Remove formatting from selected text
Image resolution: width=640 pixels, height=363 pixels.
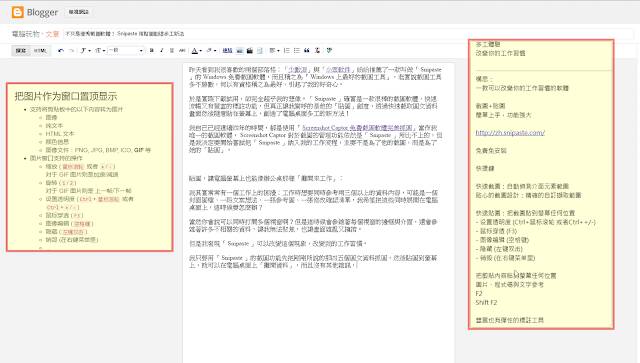point(317,51)
